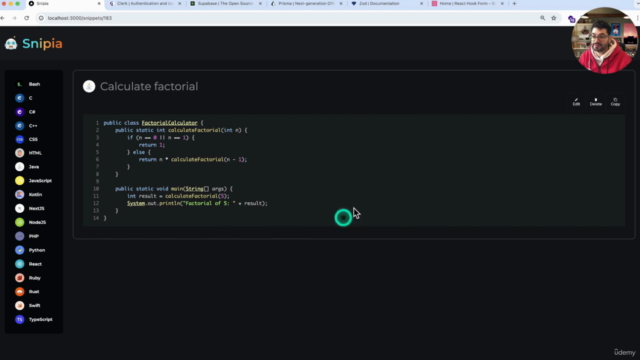
Task: Close the Zod Documentation tab
Action: click(422, 4)
